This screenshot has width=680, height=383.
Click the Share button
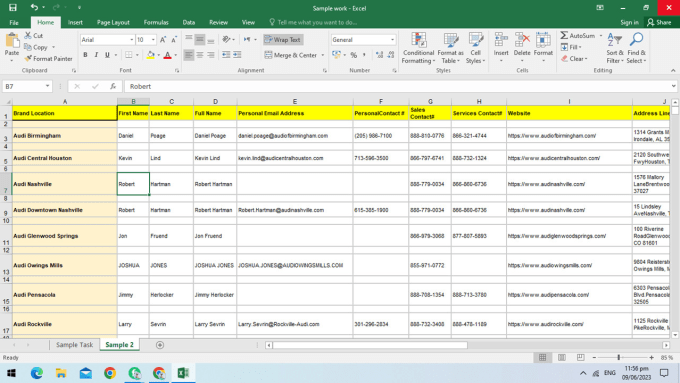coord(659,22)
